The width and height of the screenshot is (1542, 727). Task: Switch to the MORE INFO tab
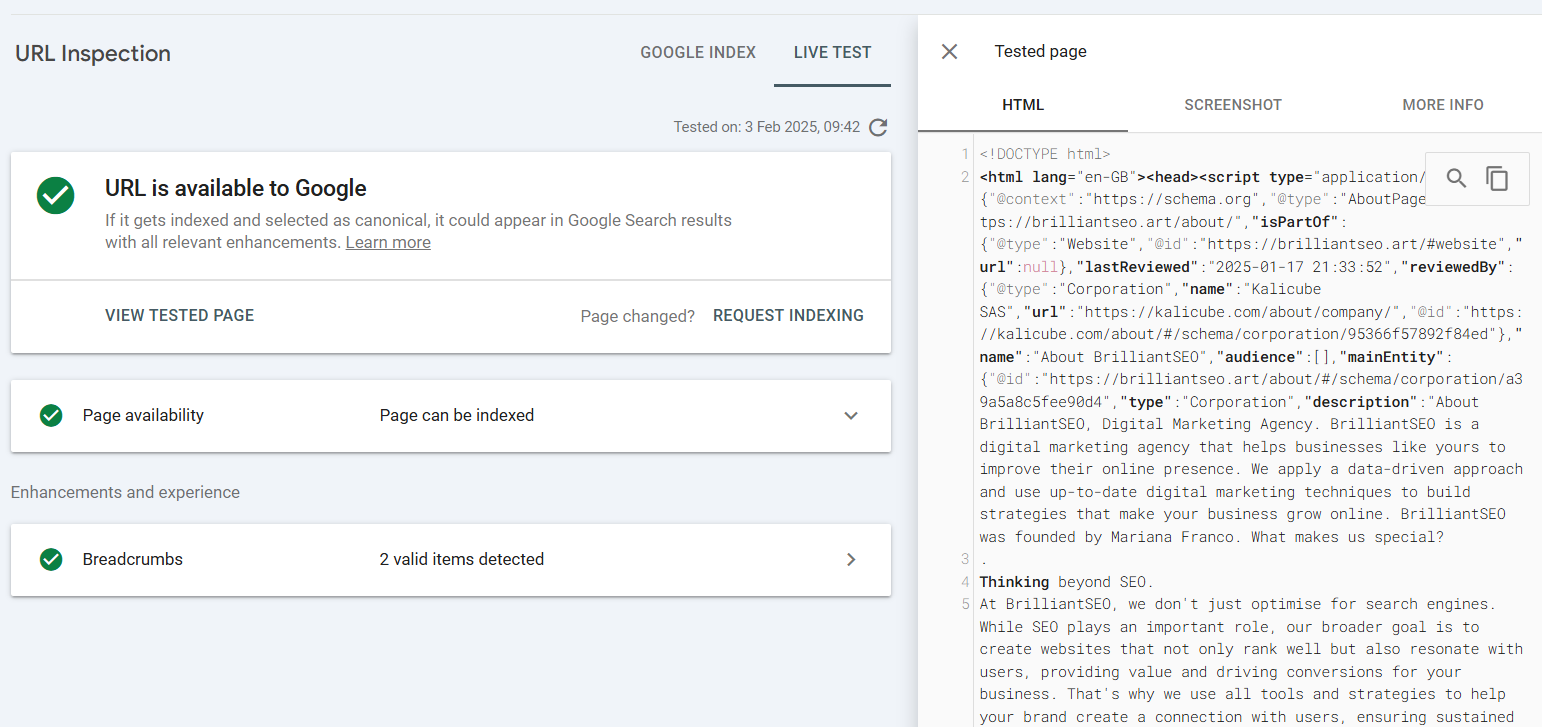coord(1443,104)
